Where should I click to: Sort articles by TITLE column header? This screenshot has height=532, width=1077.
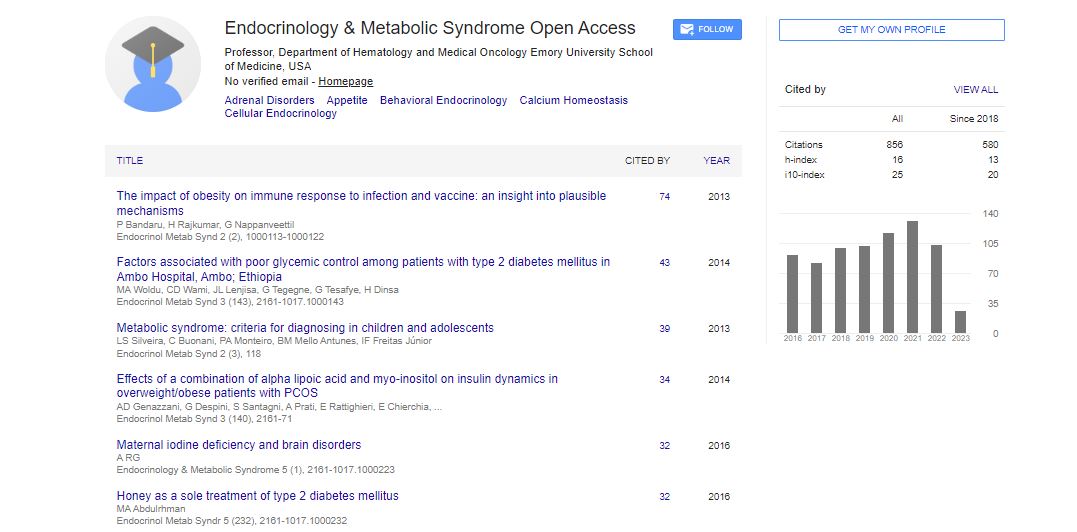coord(130,160)
